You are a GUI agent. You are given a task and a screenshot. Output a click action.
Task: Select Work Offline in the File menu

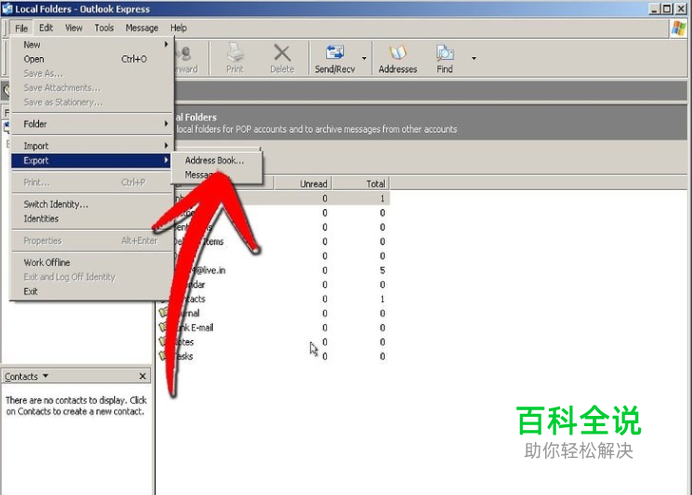pos(90,262)
